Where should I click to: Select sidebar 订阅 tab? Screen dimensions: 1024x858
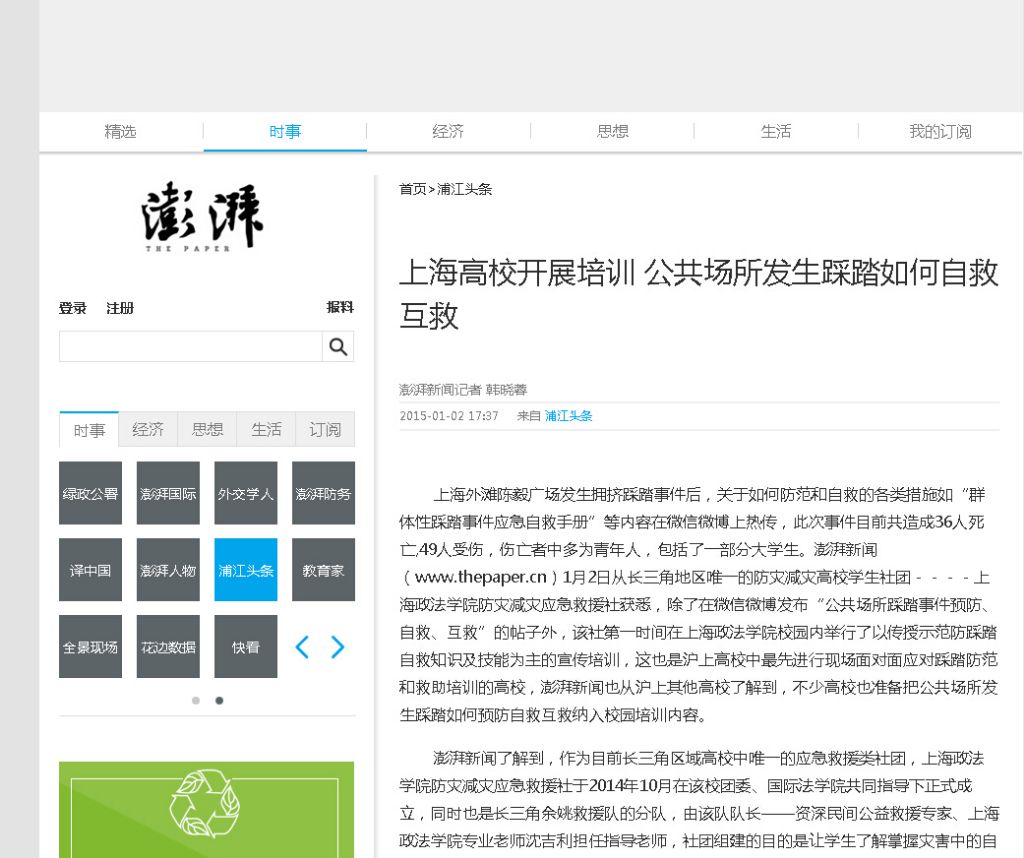click(325, 429)
